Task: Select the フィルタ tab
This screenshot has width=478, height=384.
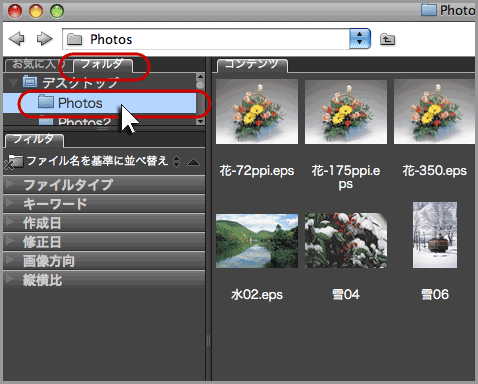Action: pos(33,139)
